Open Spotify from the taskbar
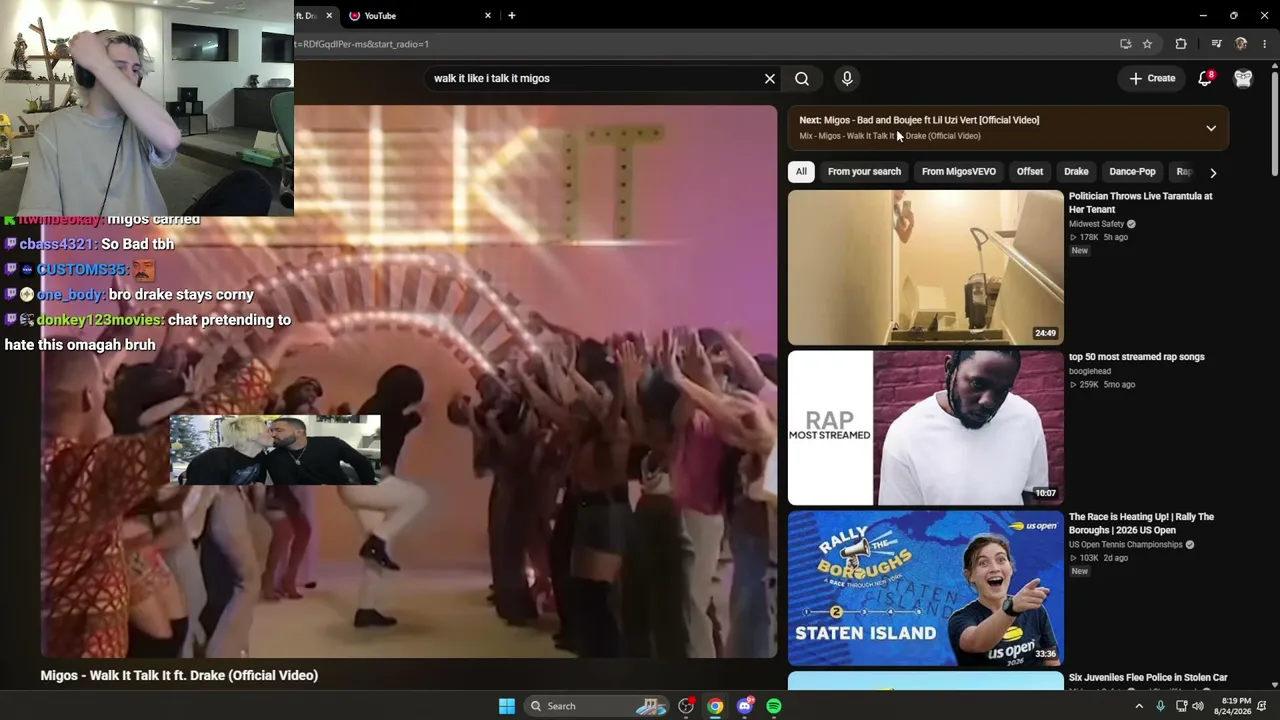The image size is (1280, 720). (x=774, y=706)
